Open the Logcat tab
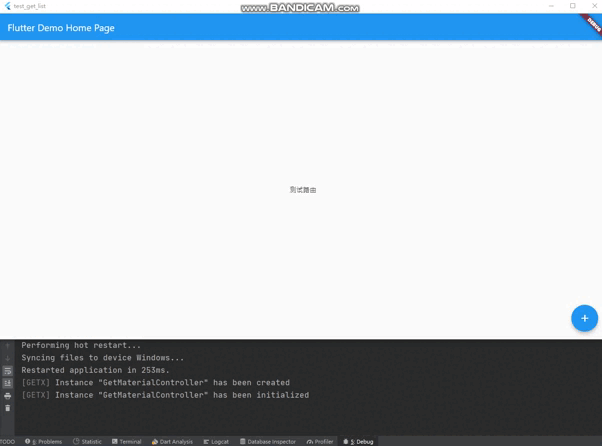 (216, 441)
